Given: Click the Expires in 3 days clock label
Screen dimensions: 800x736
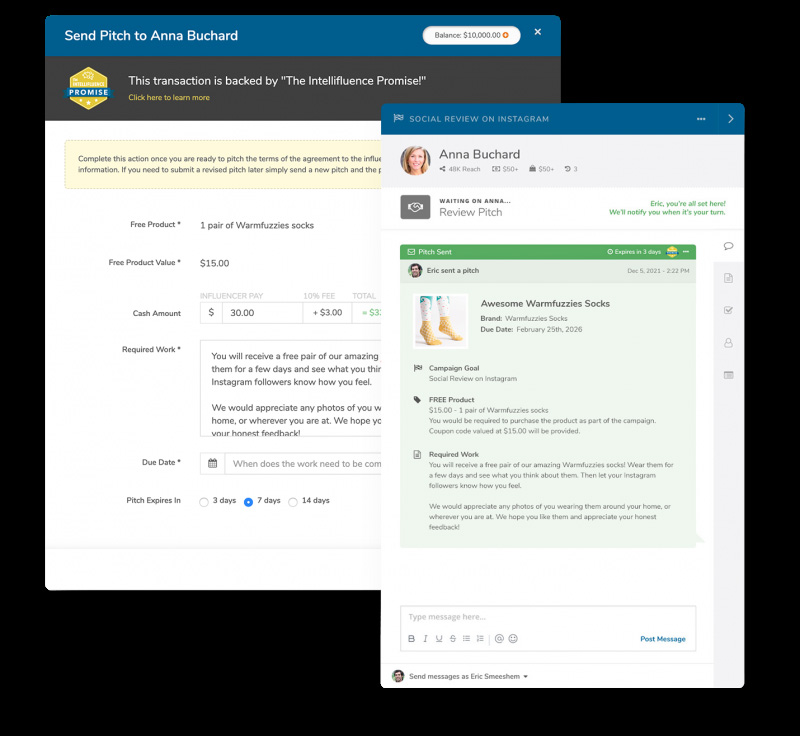Looking at the screenshot, I should [x=634, y=252].
